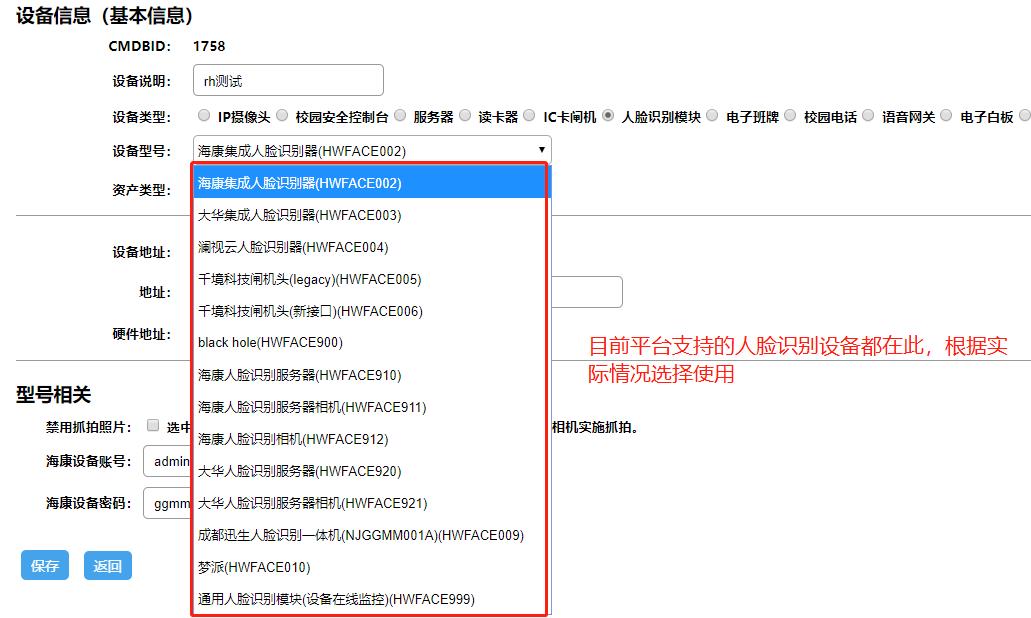The image size is (1031, 618).
Task: Click the 设备说明 text field
Action: pyautogui.click(x=288, y=81)
